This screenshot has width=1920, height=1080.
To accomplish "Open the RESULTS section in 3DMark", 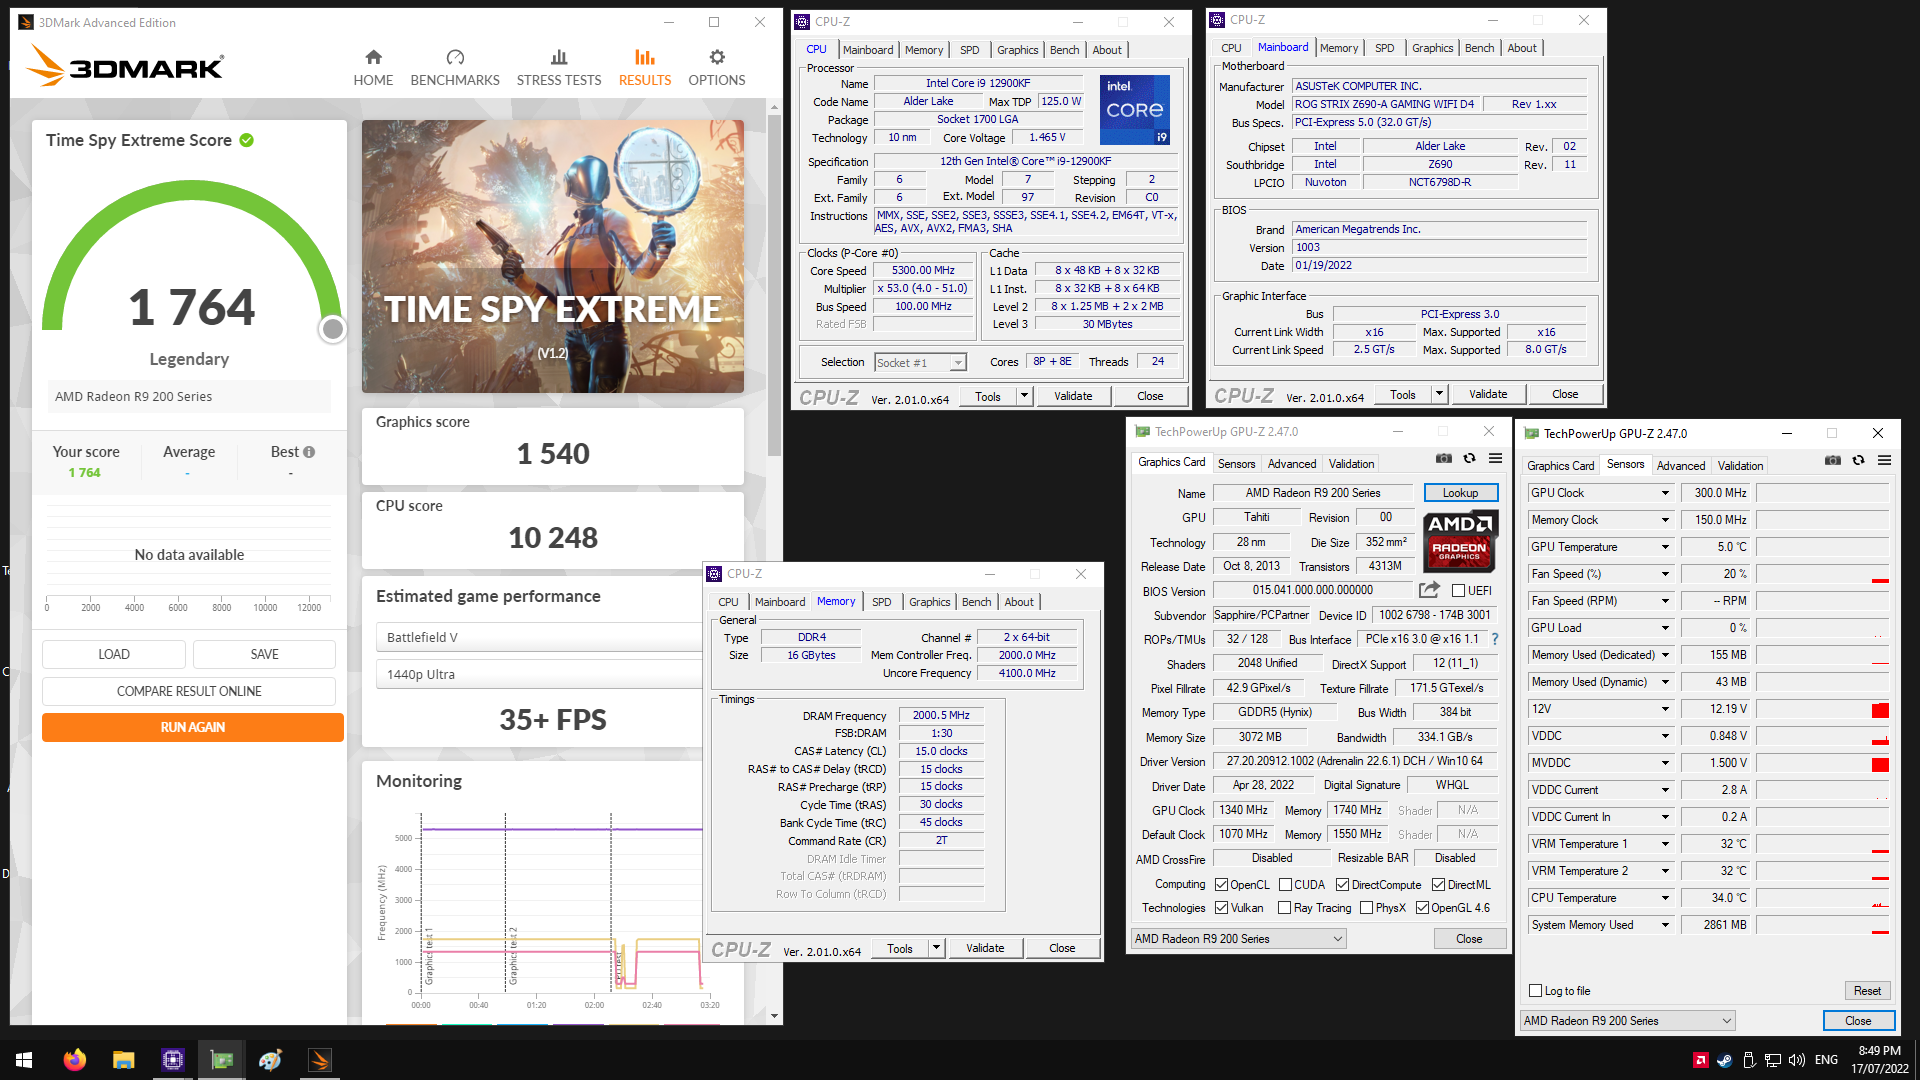I will click(645, 68).
